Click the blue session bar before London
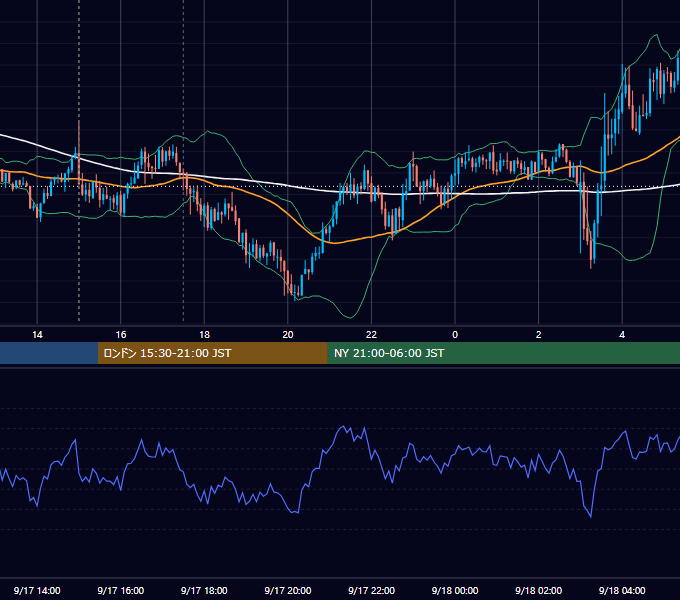This screenshot has height=600, width=680. [x=49, y=353]
